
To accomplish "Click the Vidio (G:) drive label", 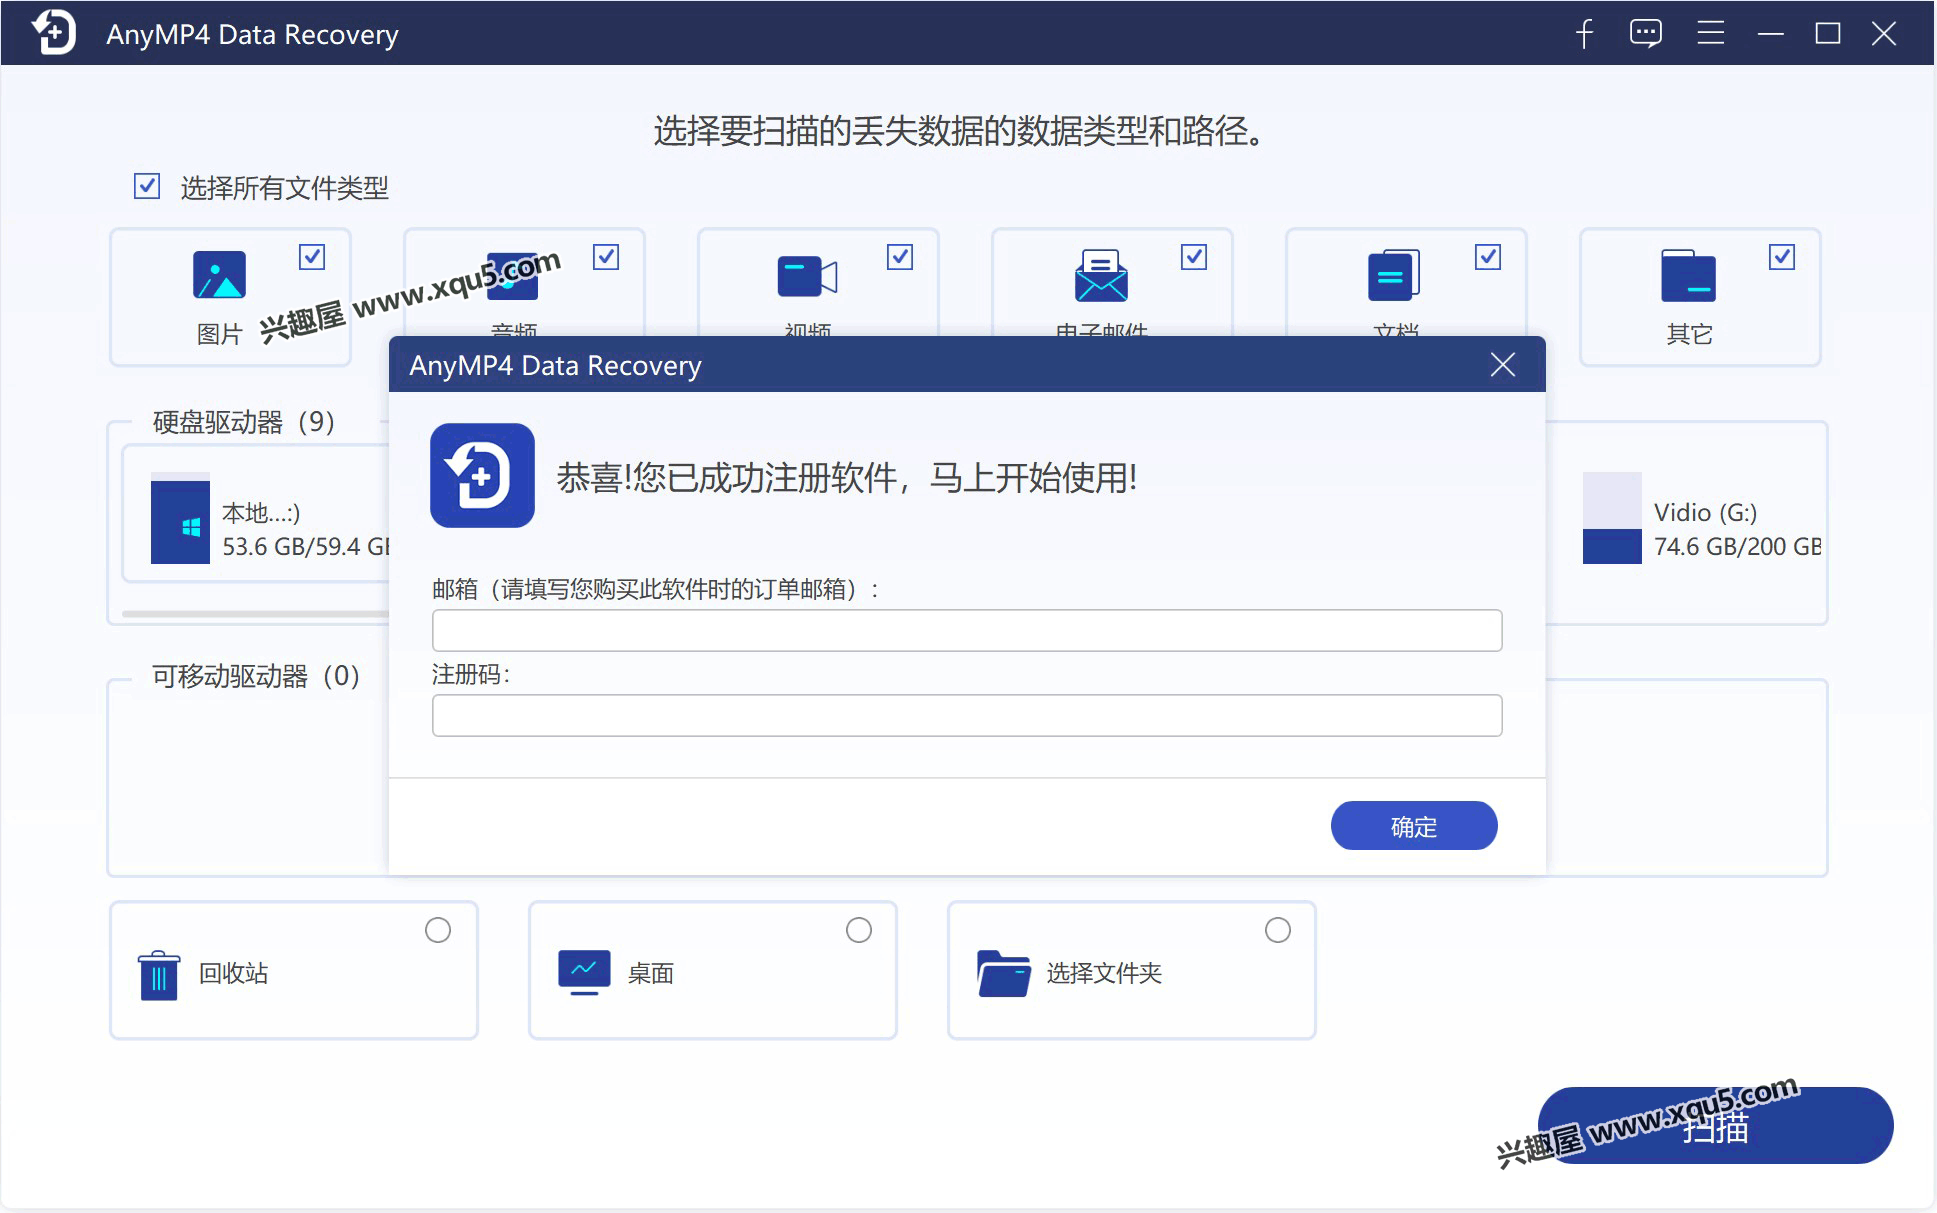I will click(x=1705, y=513).
